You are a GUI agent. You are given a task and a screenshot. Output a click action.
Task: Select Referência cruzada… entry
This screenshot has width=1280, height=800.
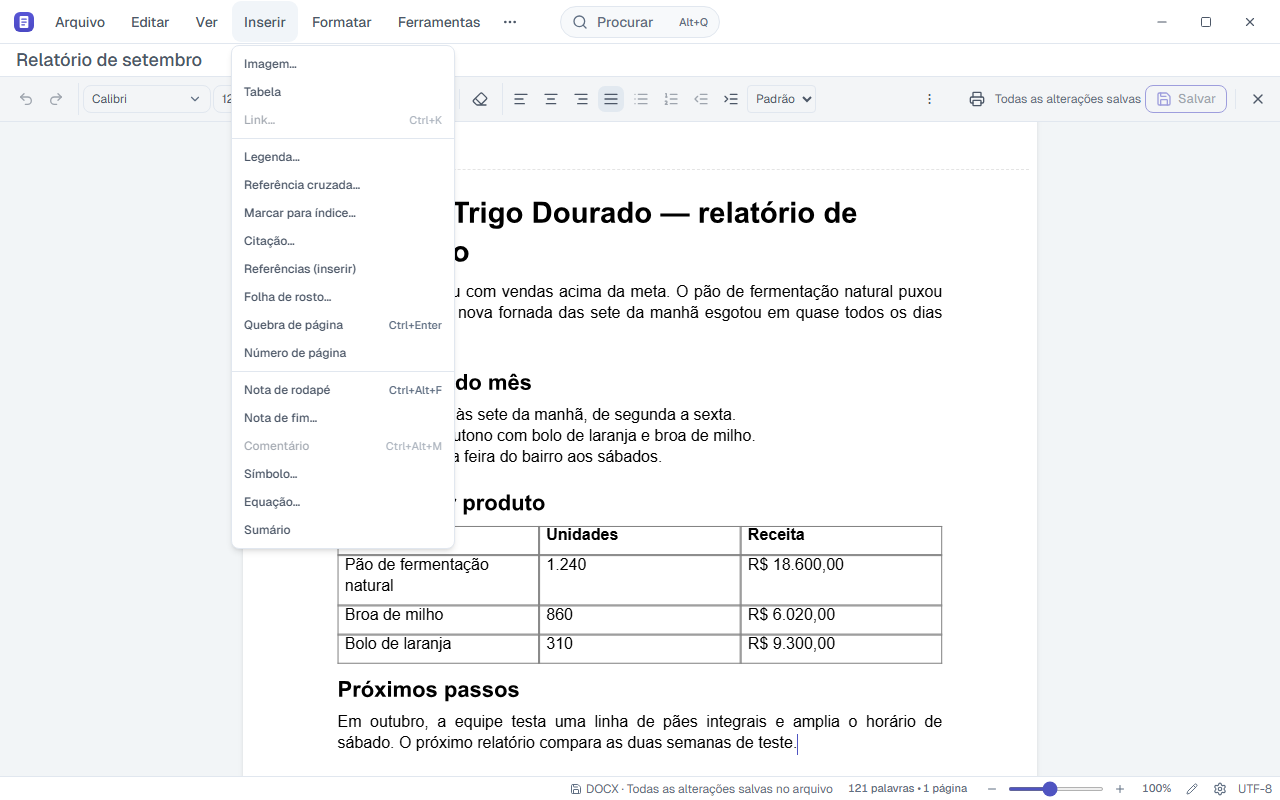click(343, 185)
